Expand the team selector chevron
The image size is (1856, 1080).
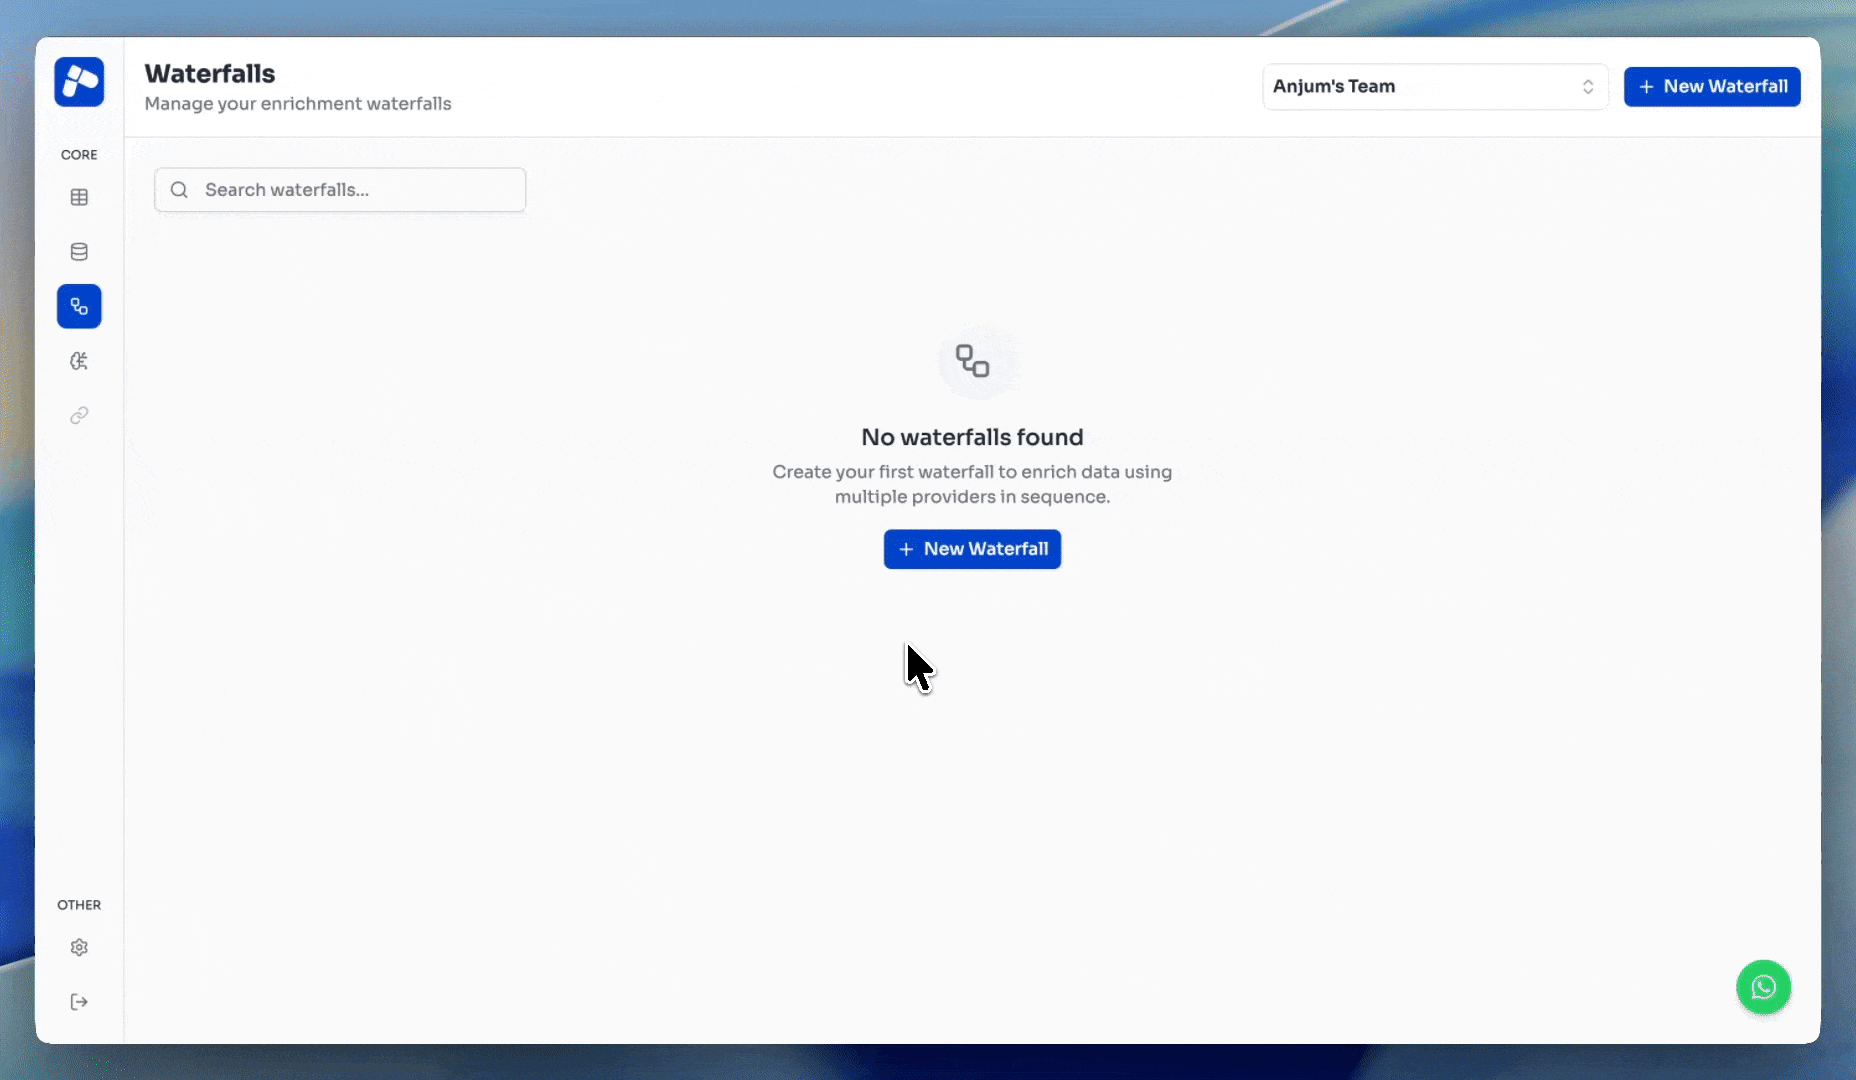1588,87
